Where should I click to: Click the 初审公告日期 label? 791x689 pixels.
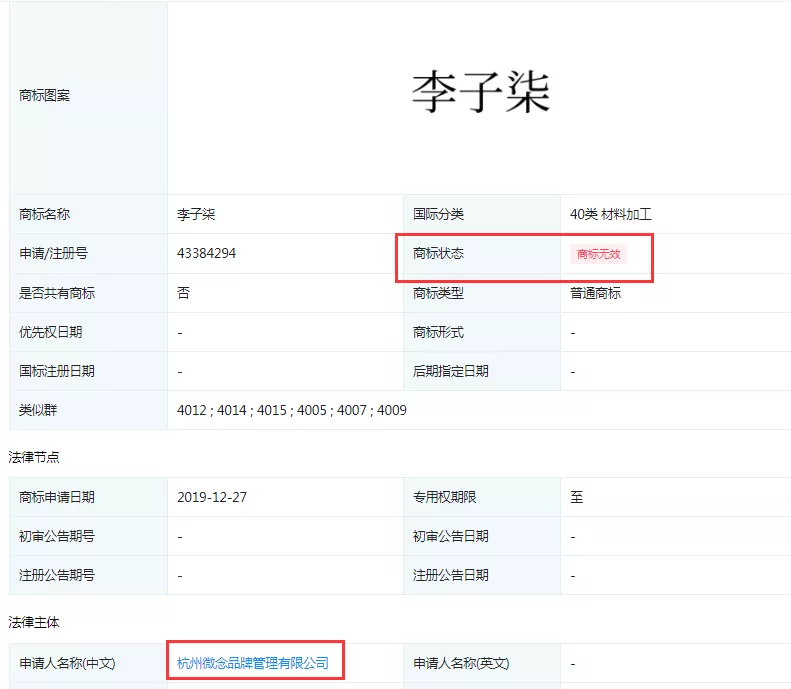click(450, 536)
